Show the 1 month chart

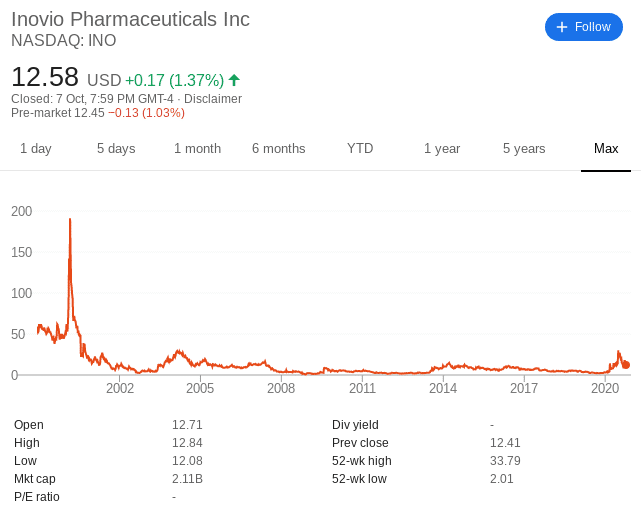[x=197, y=148]
